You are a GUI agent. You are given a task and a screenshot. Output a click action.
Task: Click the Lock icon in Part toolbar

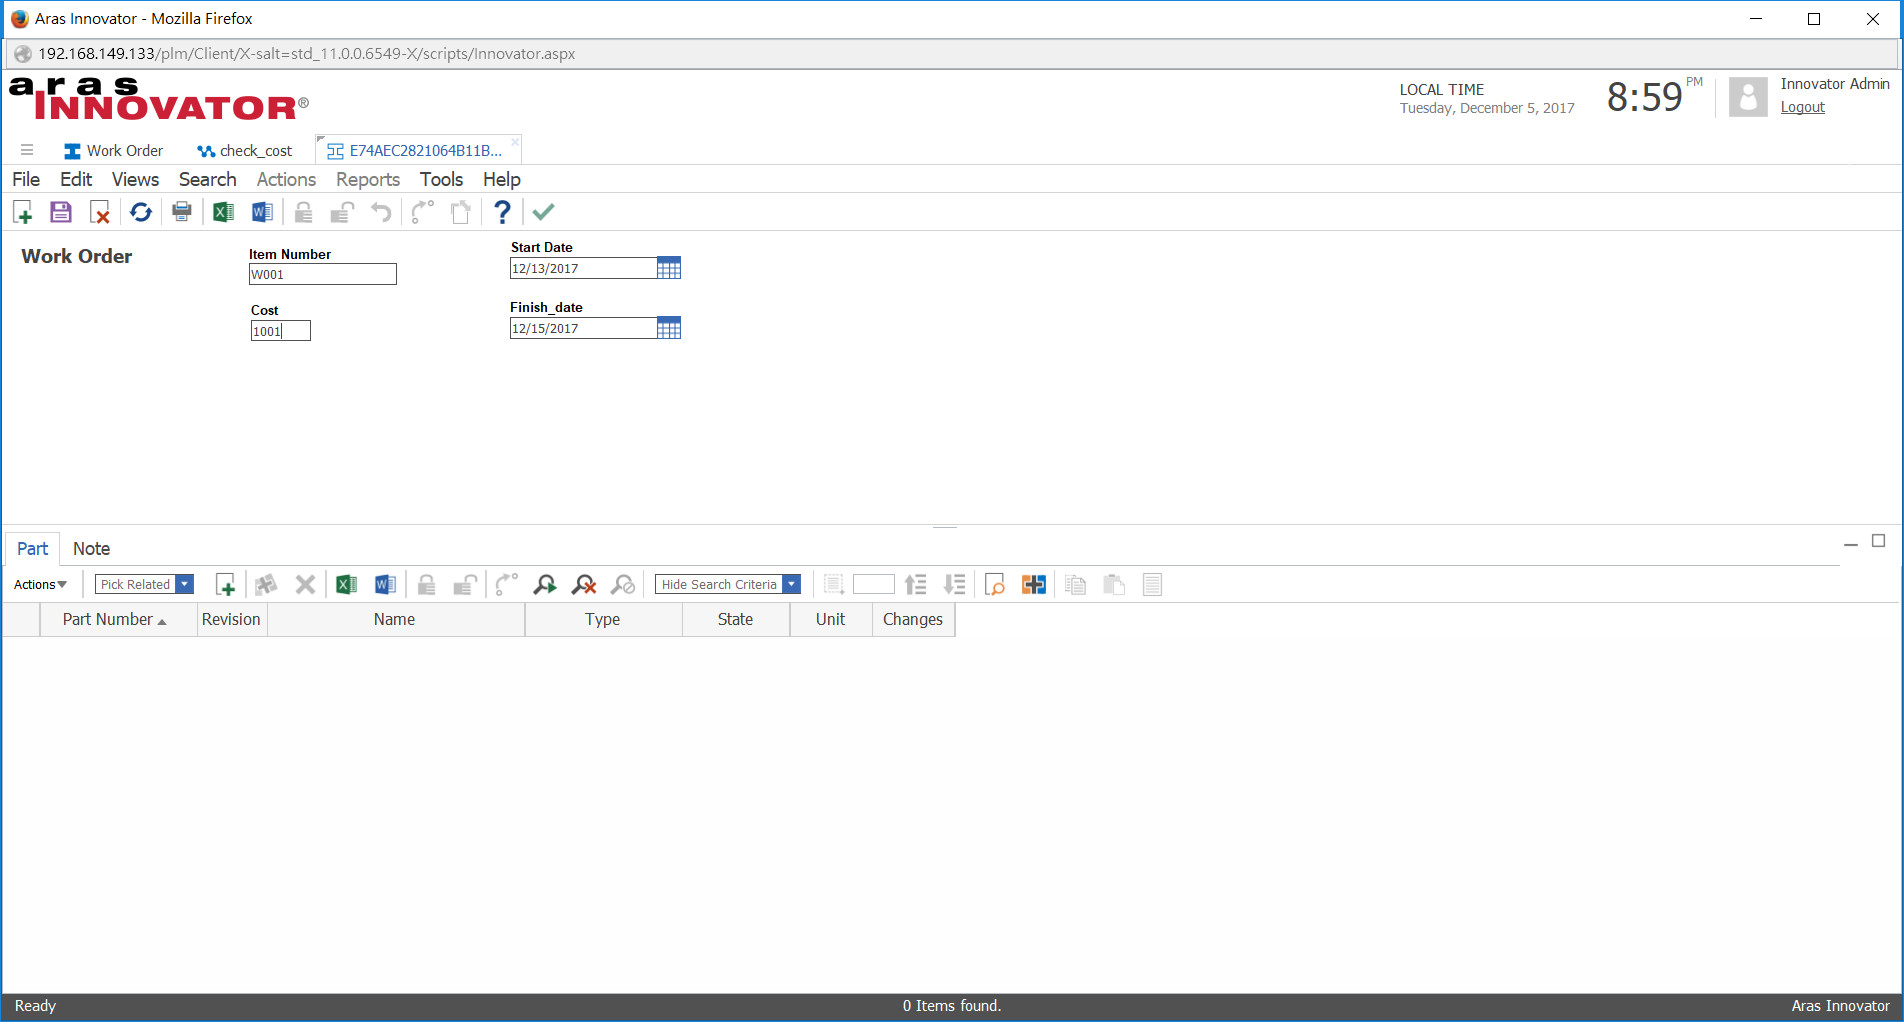click(x=427, y=585)
